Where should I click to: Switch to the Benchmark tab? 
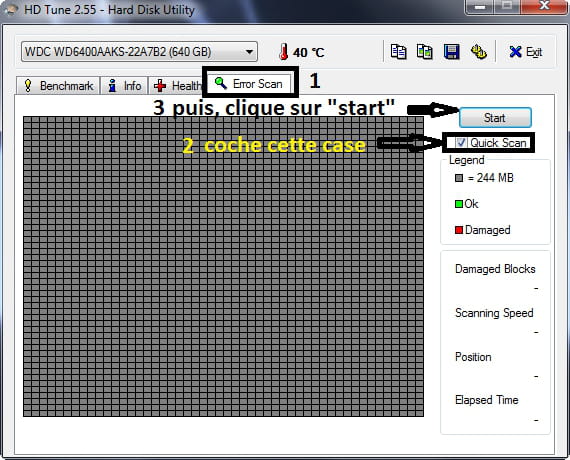pos(58,86)
